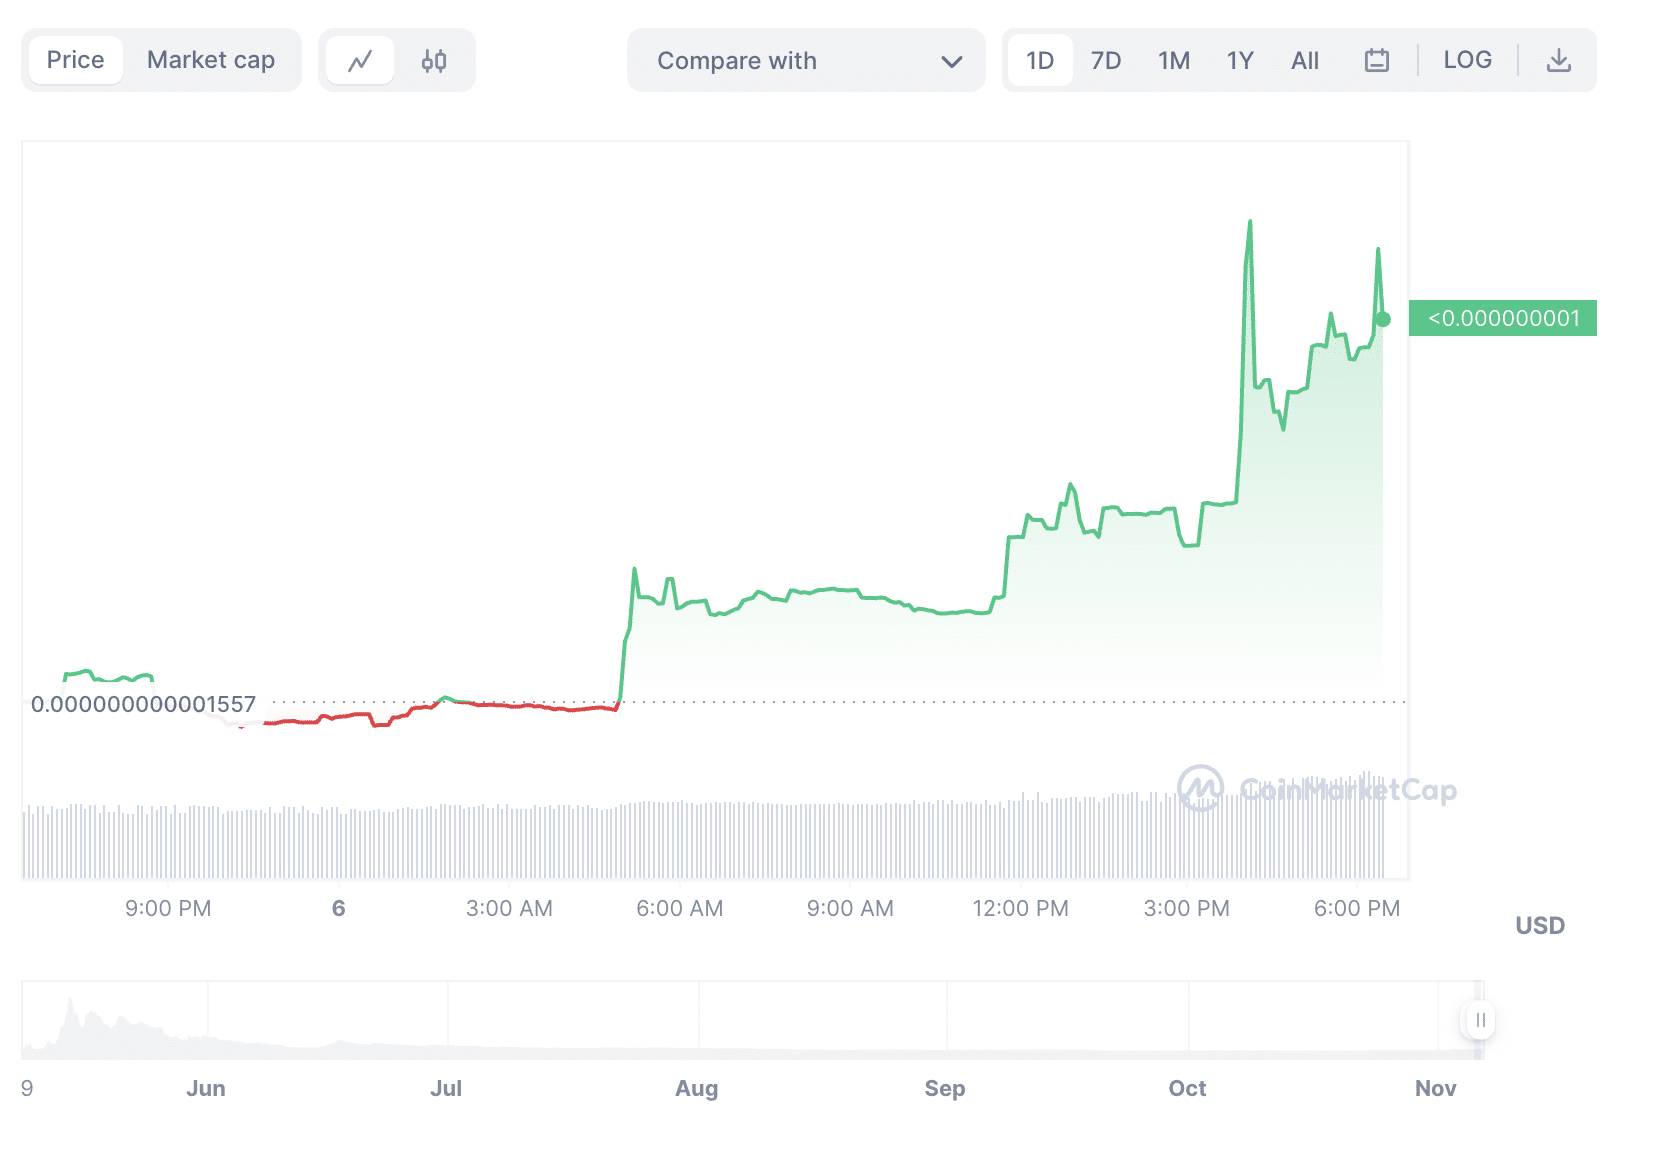Select the 1D time range
The width and height of the screenshot is (1674, 1164).
1040,61
